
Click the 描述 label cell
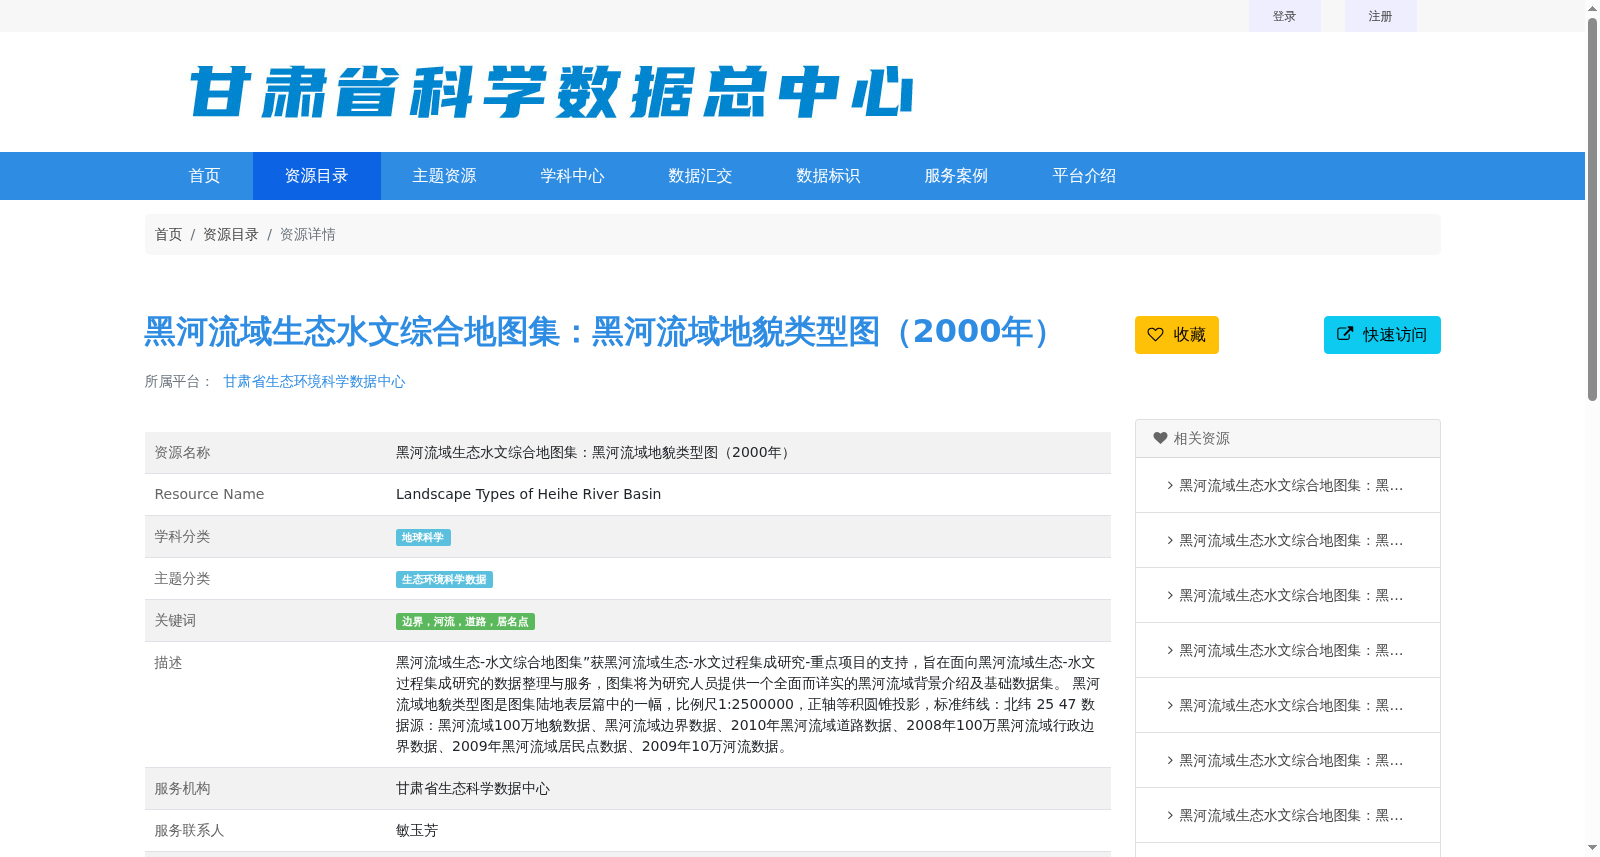(265, 705)
